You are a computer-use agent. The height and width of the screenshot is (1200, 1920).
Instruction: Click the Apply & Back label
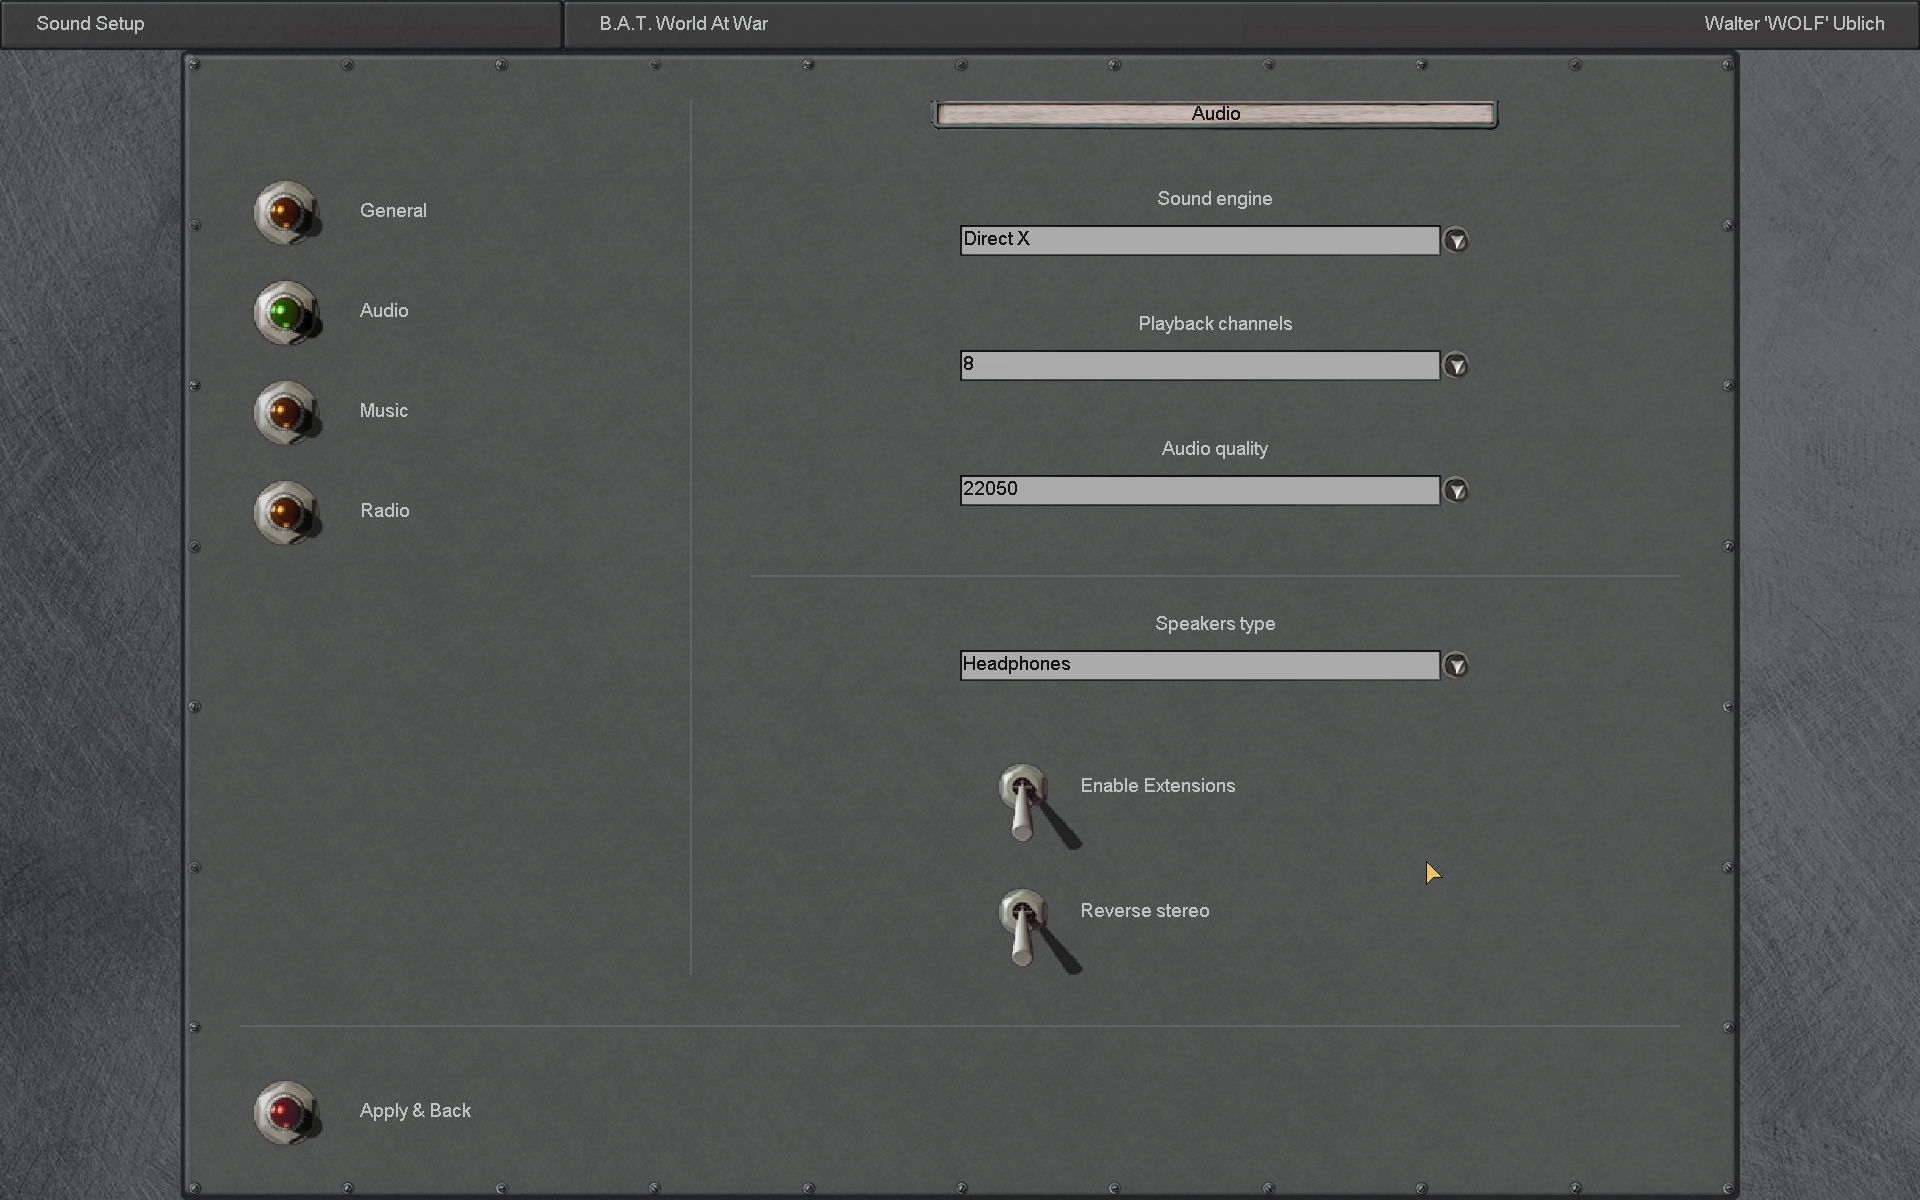click(x=415, y=1111)
